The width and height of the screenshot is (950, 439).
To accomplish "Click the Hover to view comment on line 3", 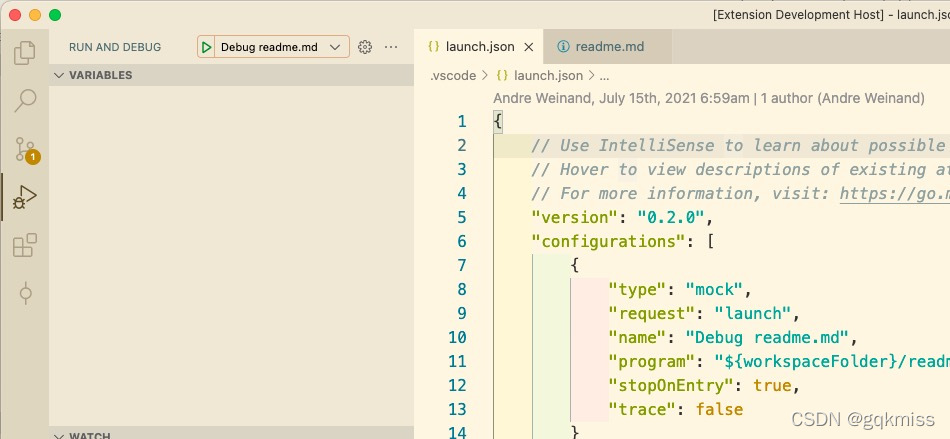I will coord(740,170).
